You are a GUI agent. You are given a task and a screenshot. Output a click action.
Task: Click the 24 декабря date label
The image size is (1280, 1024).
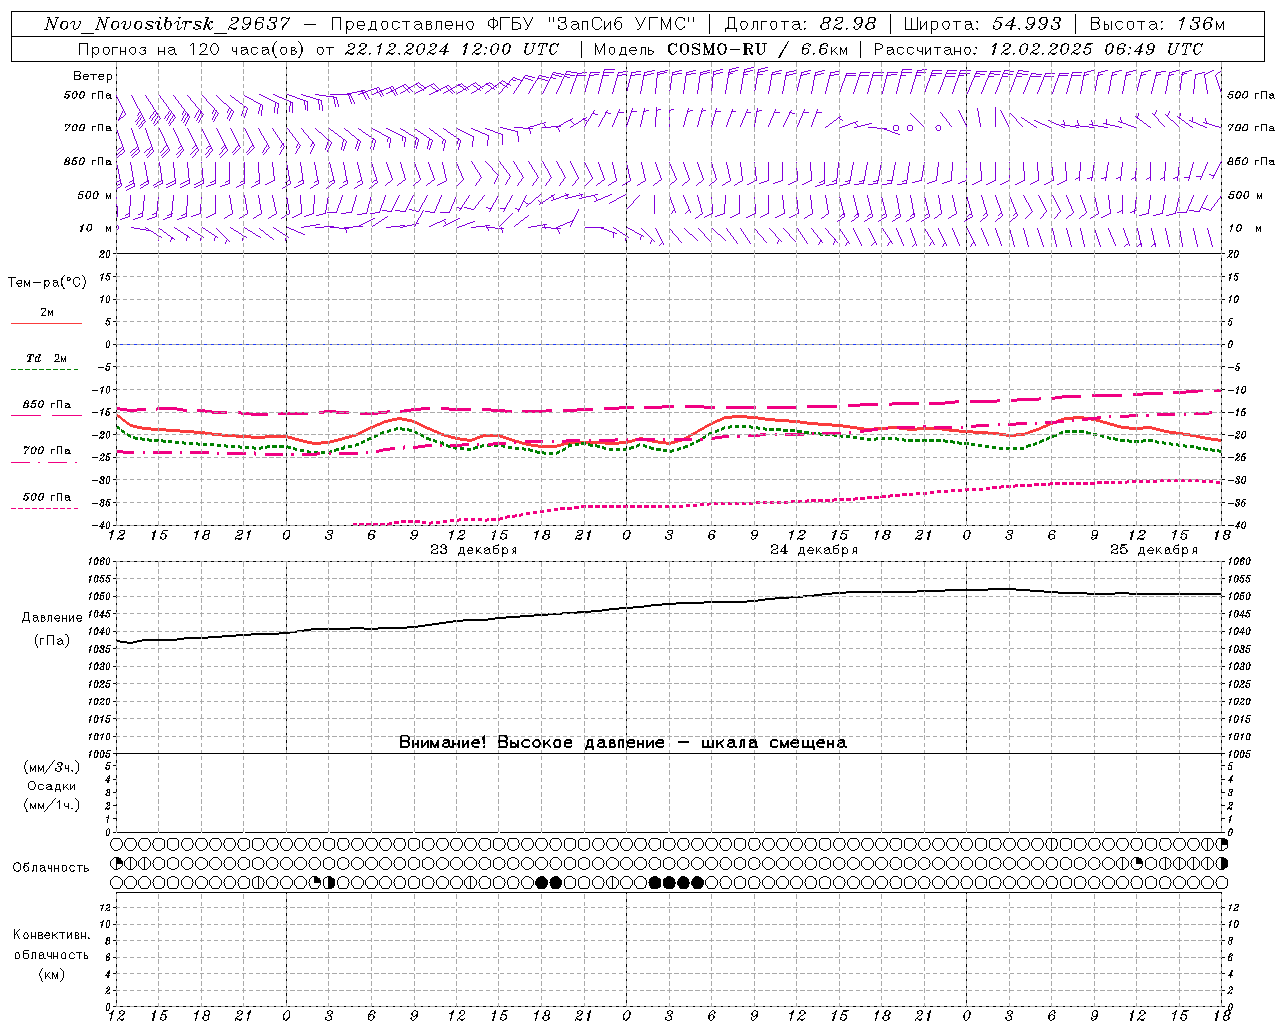(x=813, y=550)
